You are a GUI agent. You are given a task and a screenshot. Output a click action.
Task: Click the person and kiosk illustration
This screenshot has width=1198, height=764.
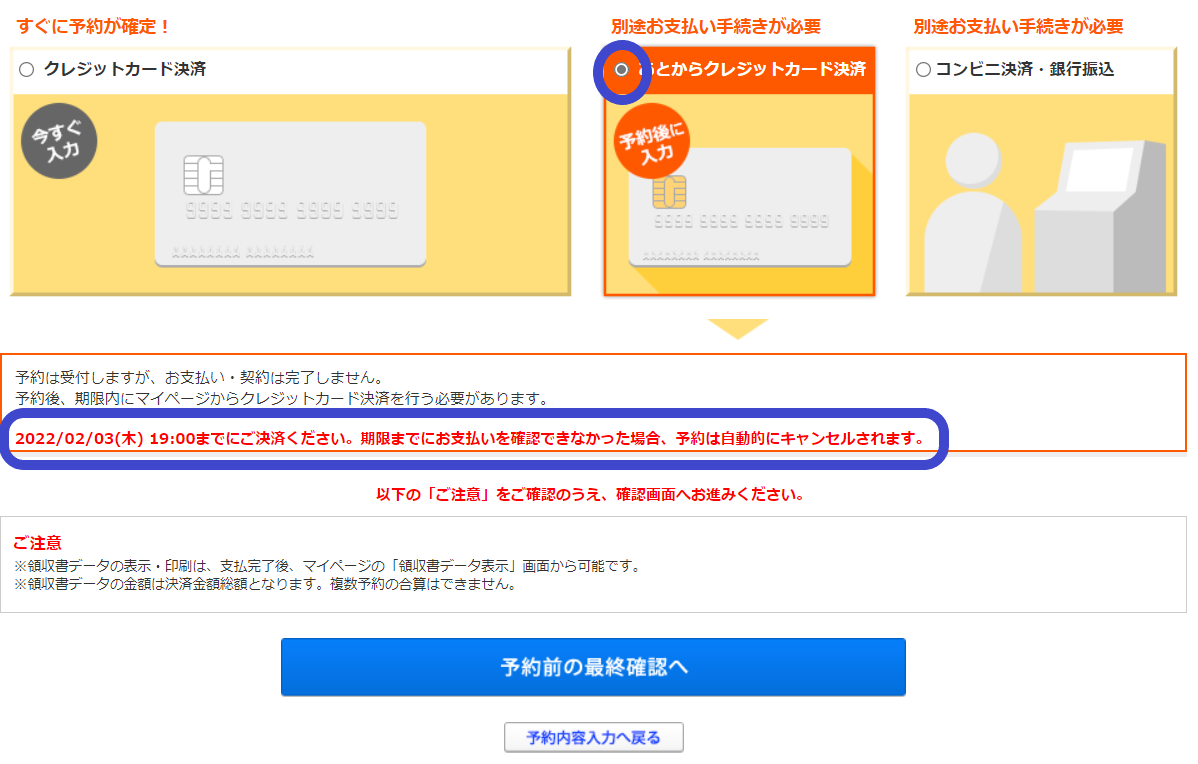tap(1045, 213)
